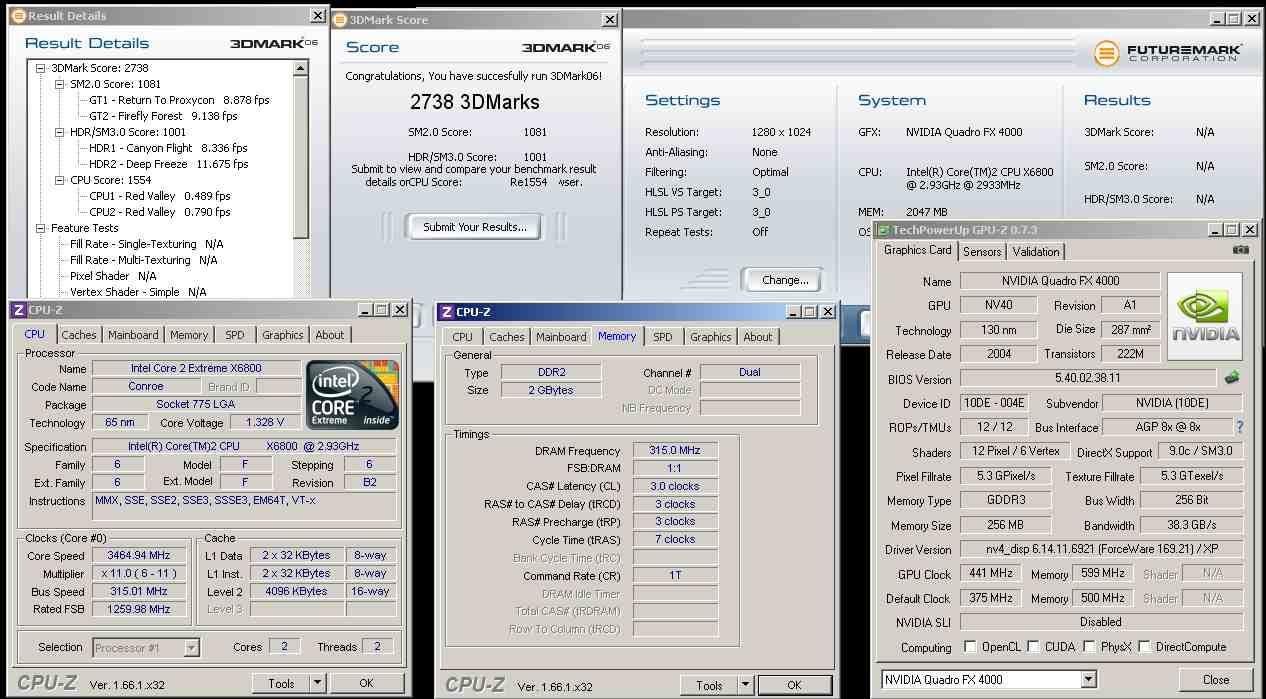Click the Level 2 cache 4096 KBytes value
Viewport: 1266px width, 699px height.
[296, 591]
